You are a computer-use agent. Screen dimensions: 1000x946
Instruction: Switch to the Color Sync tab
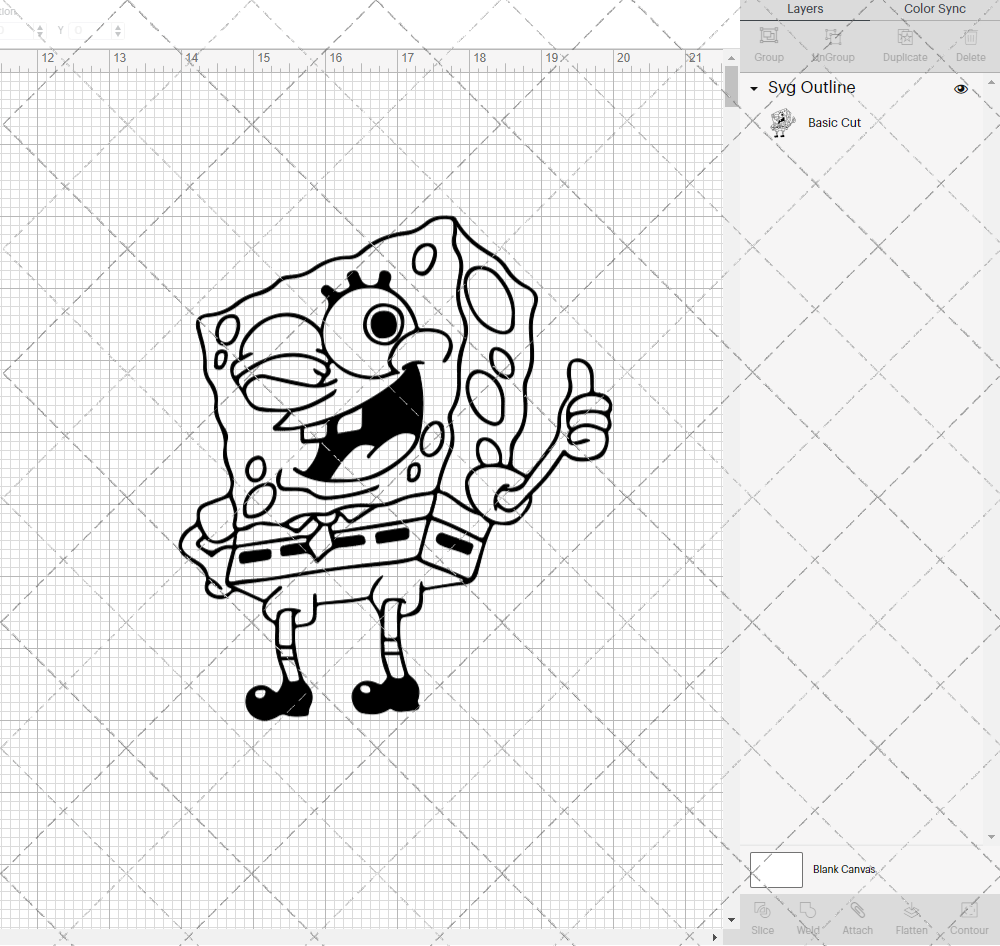pyautogui.click(x=934, y=9)
